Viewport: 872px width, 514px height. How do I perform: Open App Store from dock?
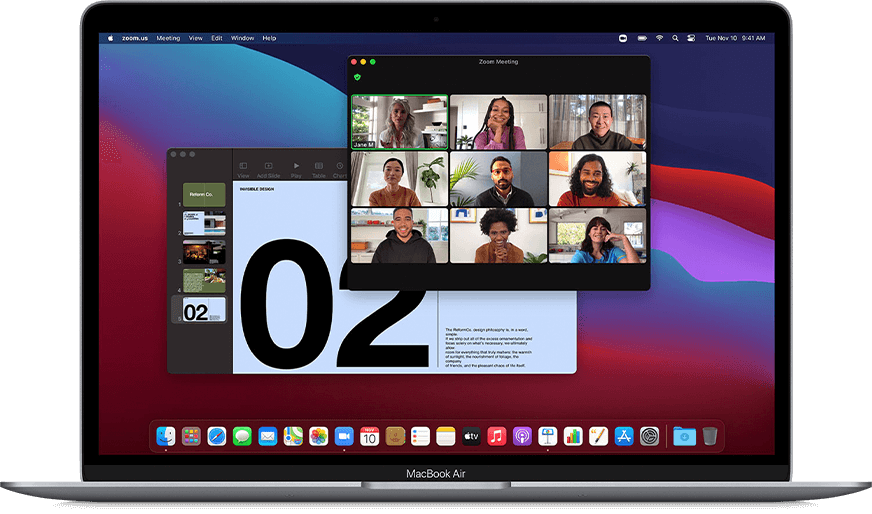[624, 437]
